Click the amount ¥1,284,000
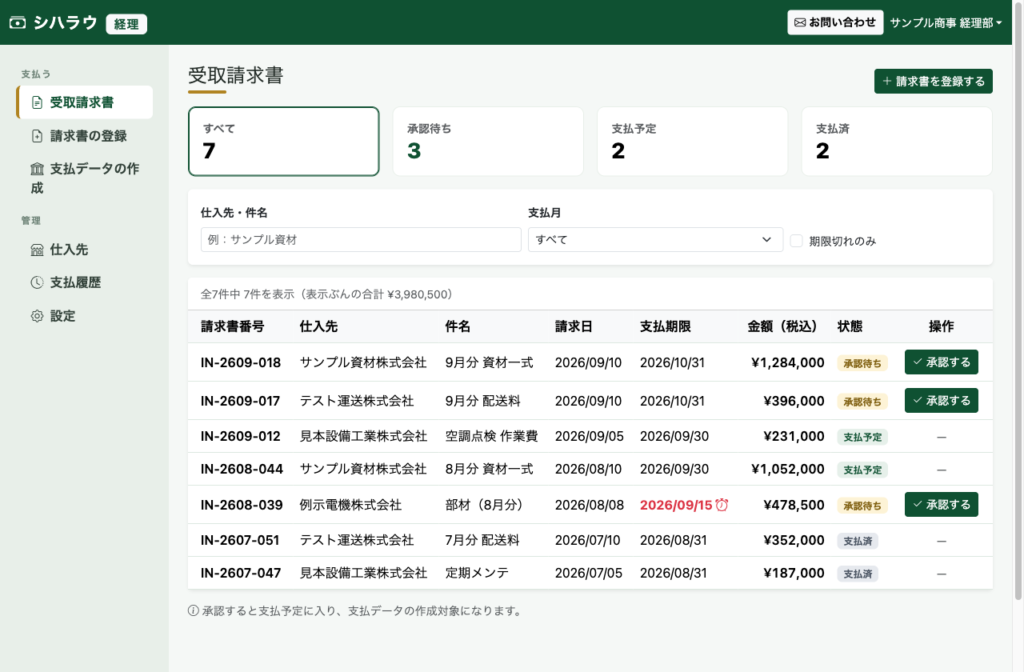 [x=788, y=362]
